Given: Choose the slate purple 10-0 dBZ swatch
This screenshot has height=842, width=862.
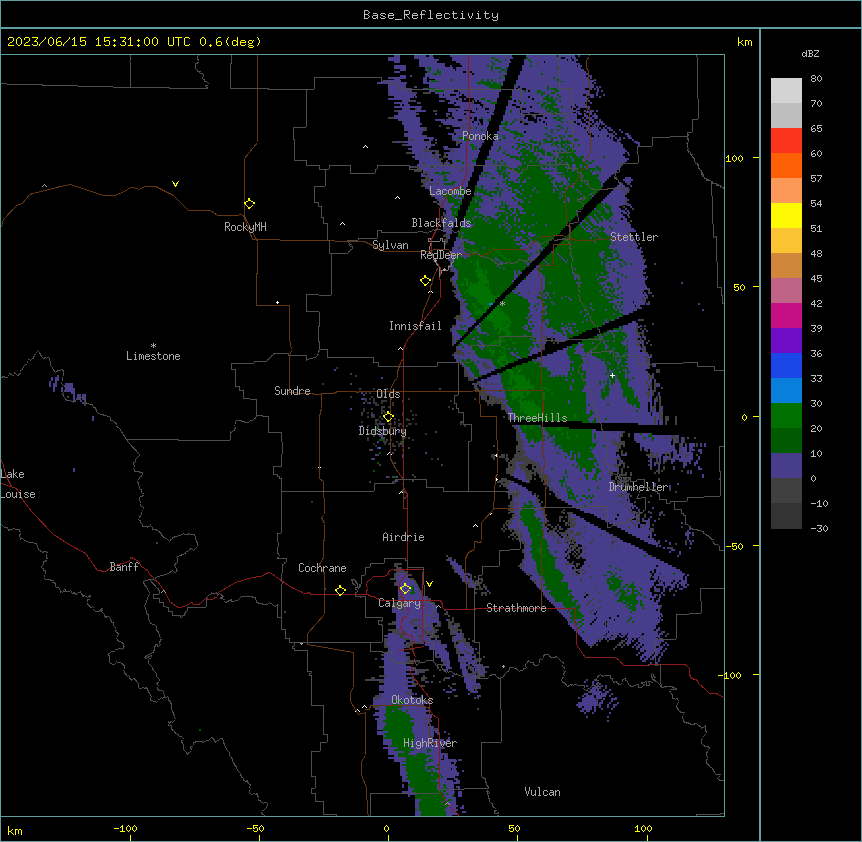Looking at the screenshot, I should coord(786,466).
